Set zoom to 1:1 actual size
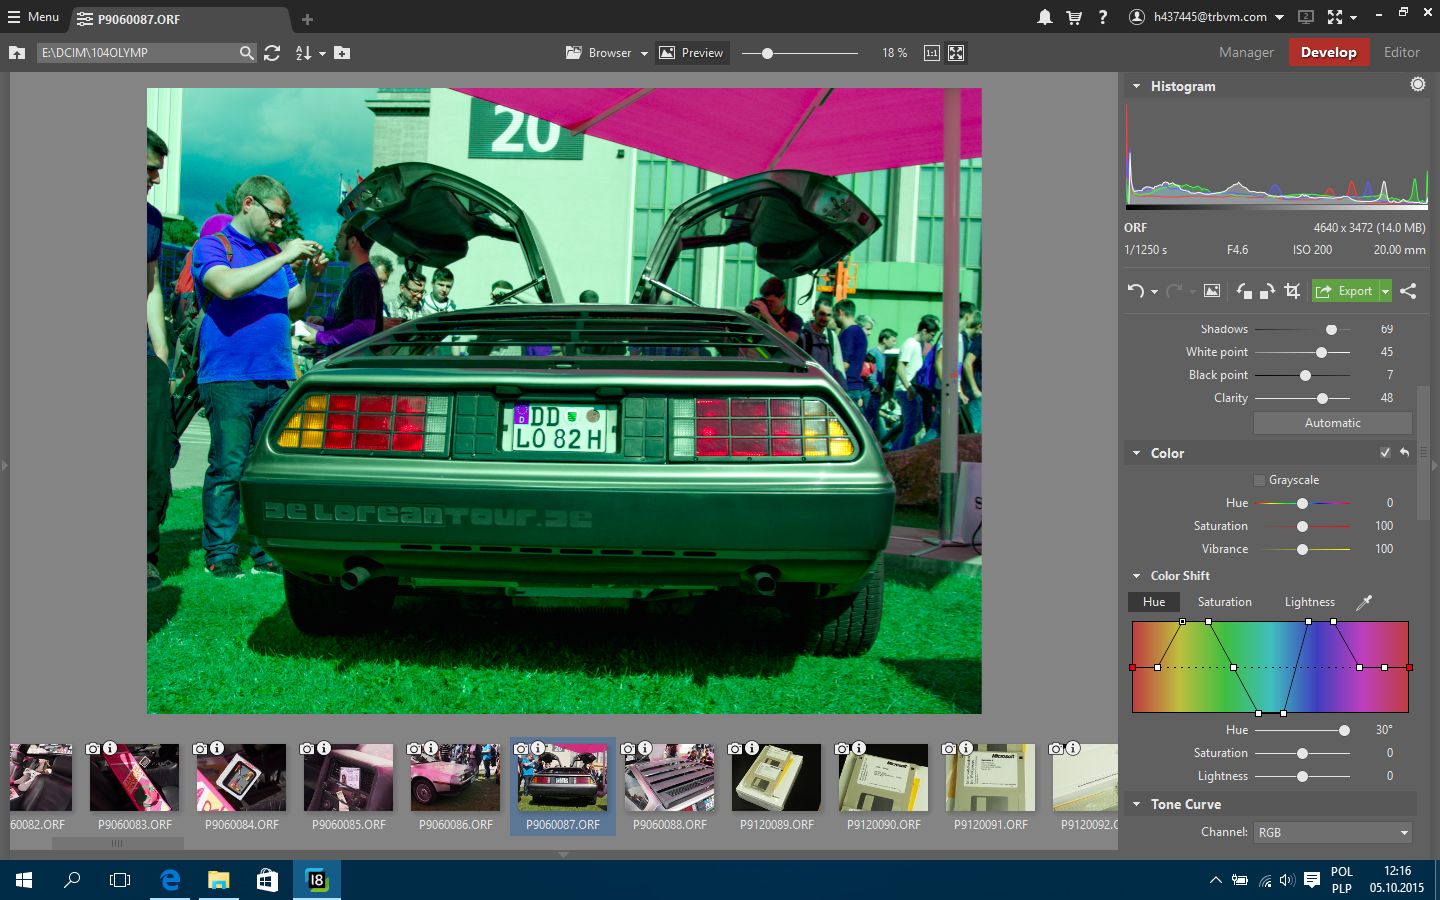Image resolution: width=1440 pixels, height=900 pixels. 931,53
